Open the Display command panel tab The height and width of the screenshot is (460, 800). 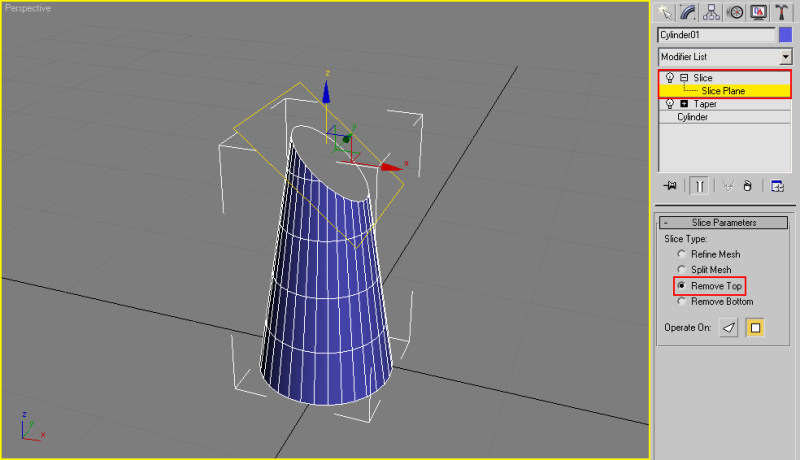(x=759, y=12)
